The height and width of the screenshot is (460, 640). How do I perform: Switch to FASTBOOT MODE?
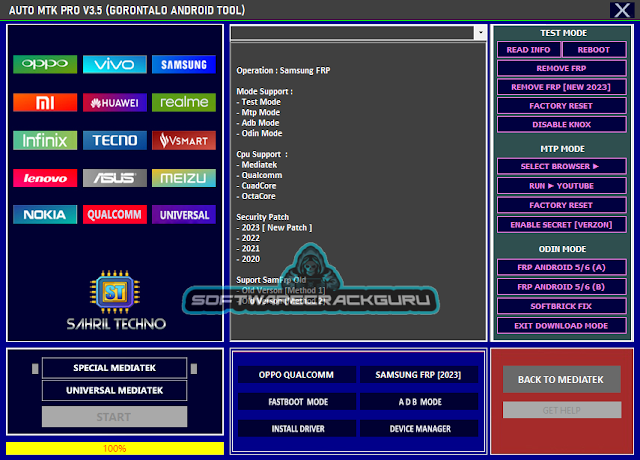point(297,402)
